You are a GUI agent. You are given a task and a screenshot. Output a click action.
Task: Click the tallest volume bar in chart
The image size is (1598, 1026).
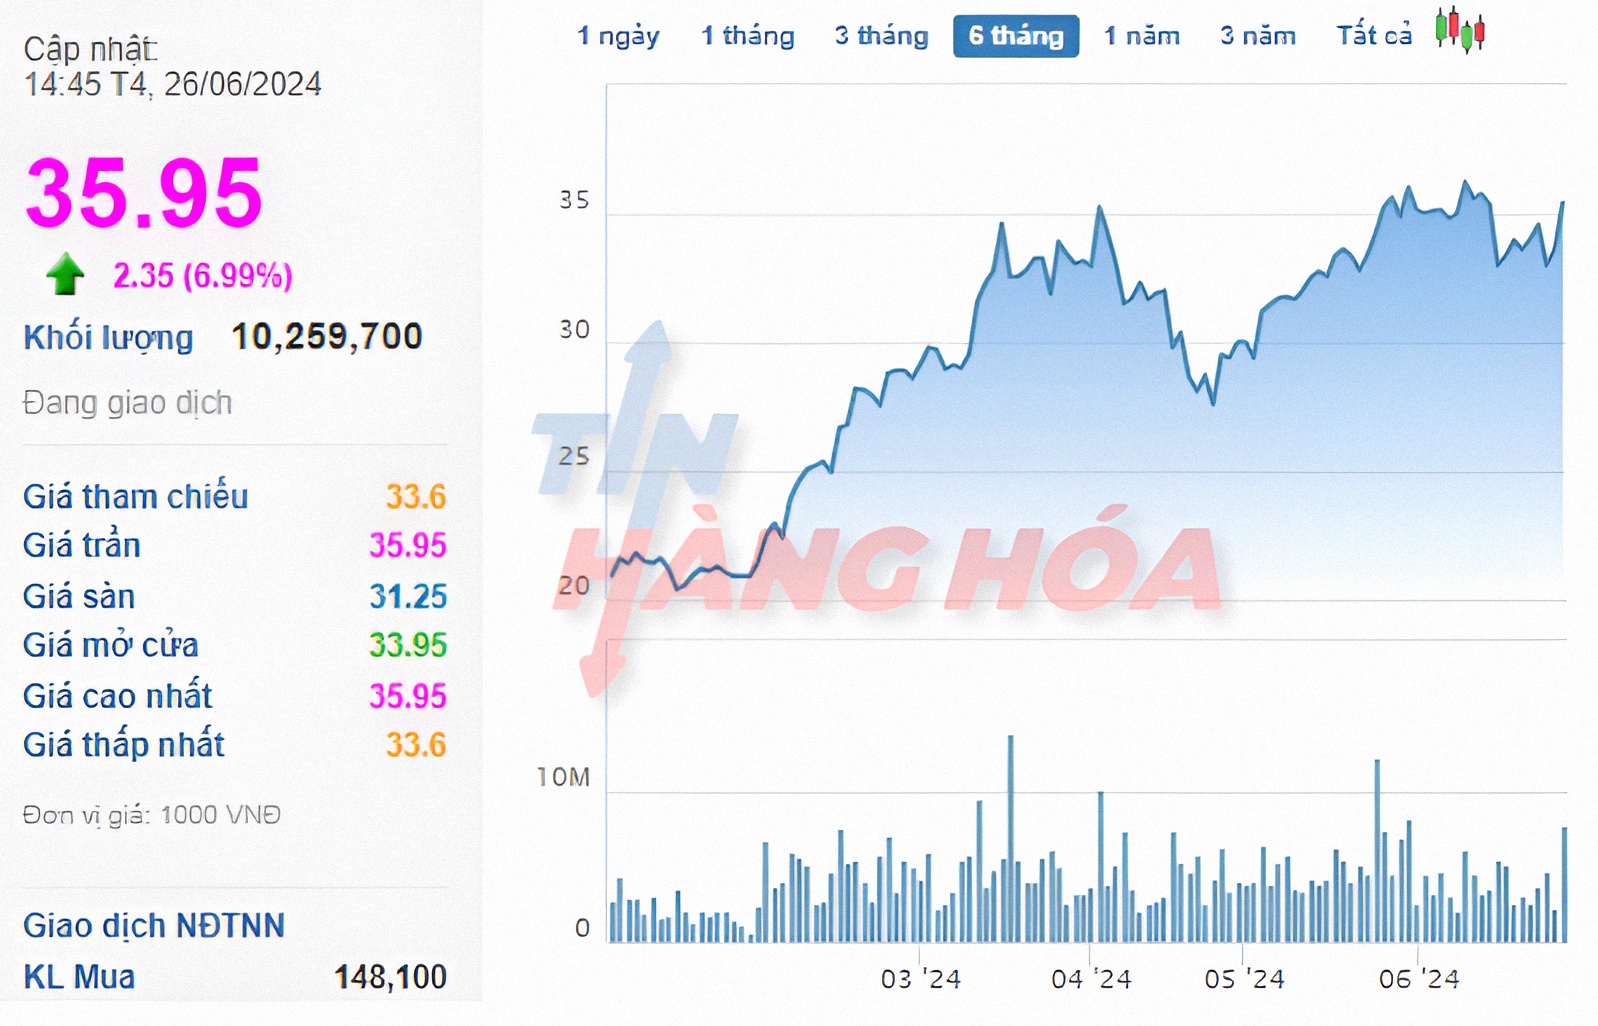click(x=1010, y=838)
